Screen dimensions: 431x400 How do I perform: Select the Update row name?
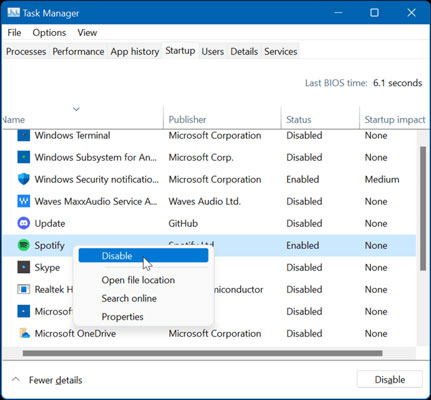coord(50,223)
